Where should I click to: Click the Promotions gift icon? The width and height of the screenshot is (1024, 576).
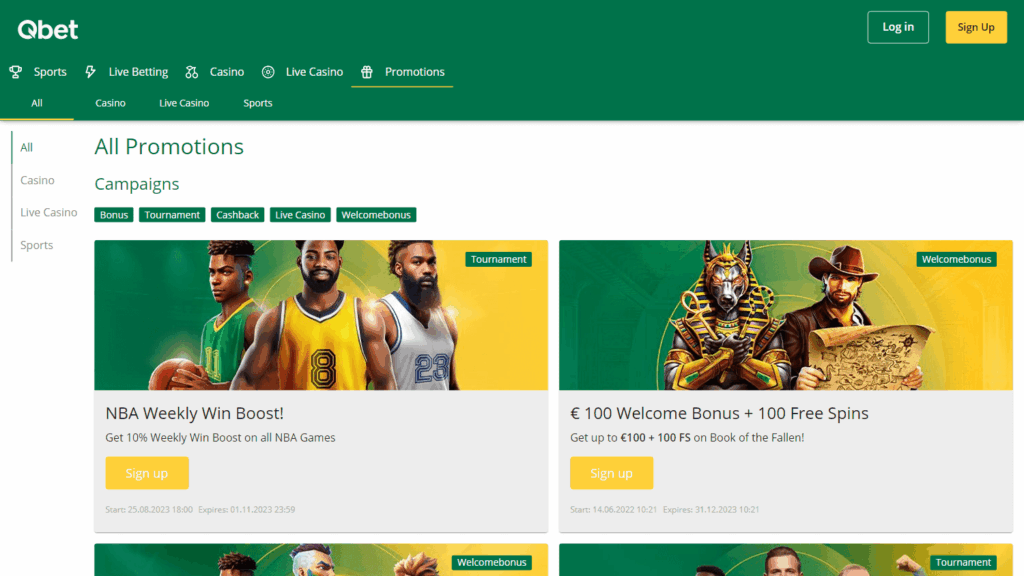367,72
